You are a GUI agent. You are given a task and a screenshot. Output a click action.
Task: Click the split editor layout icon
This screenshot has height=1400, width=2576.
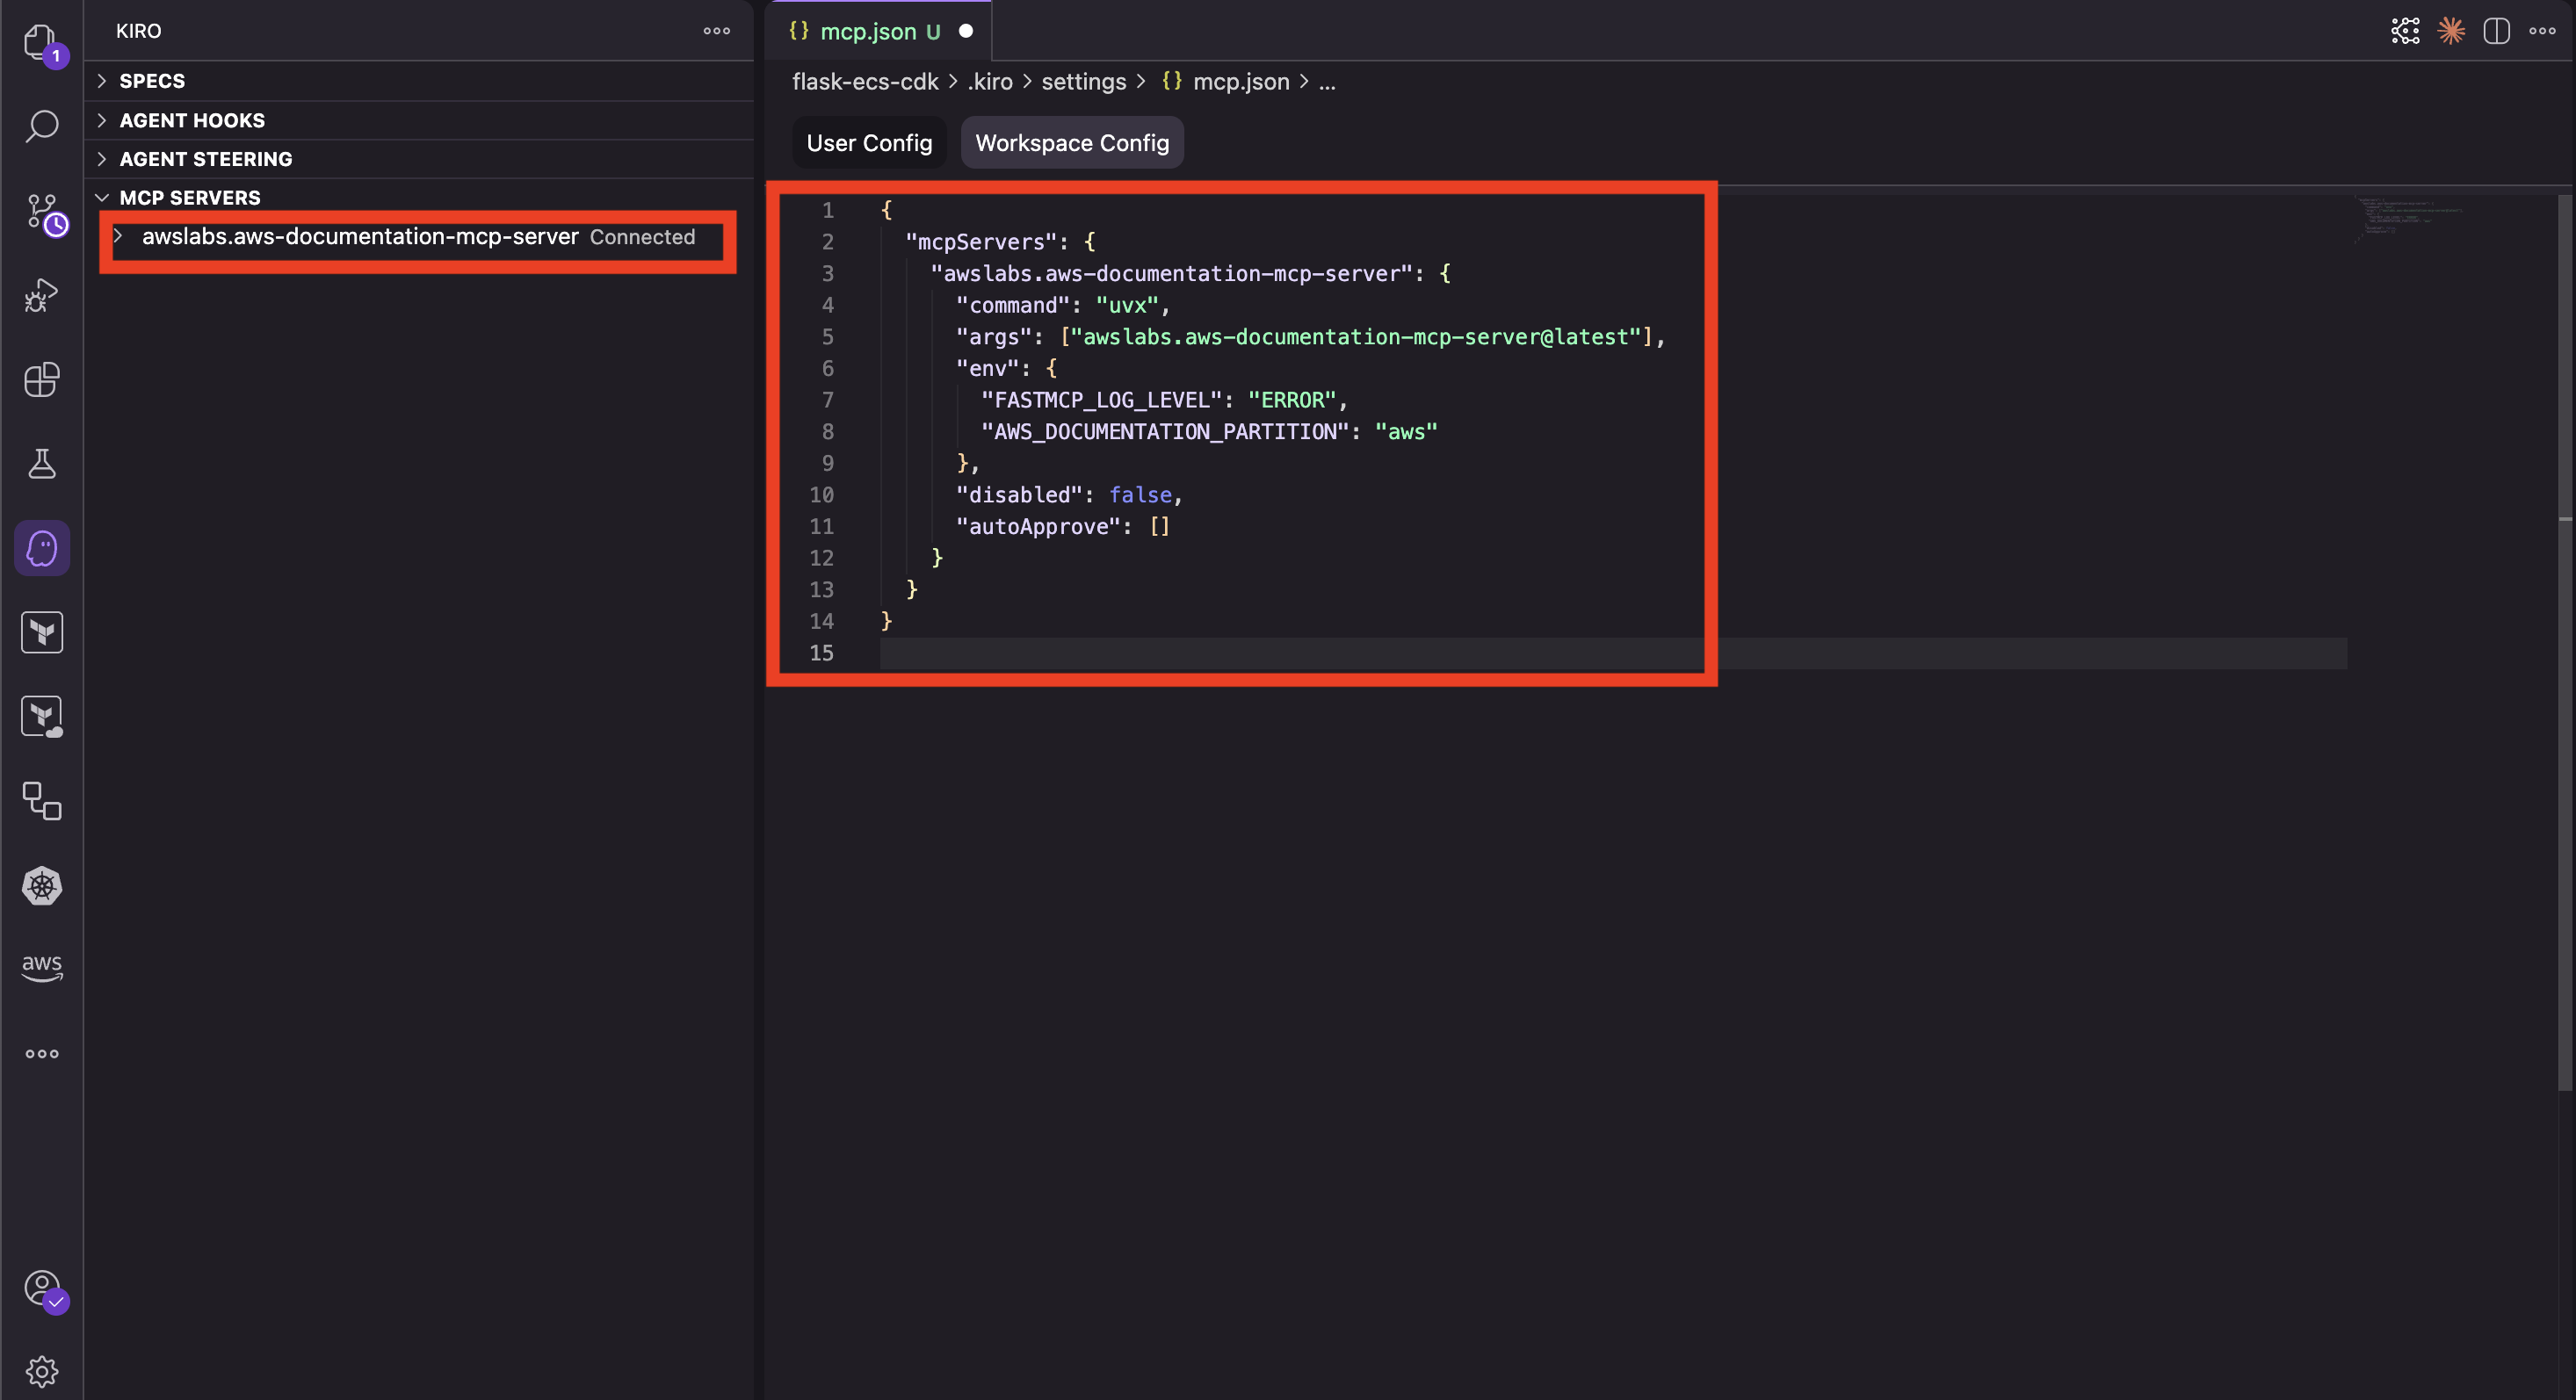pyautogui.click(x=2496, y=31)
